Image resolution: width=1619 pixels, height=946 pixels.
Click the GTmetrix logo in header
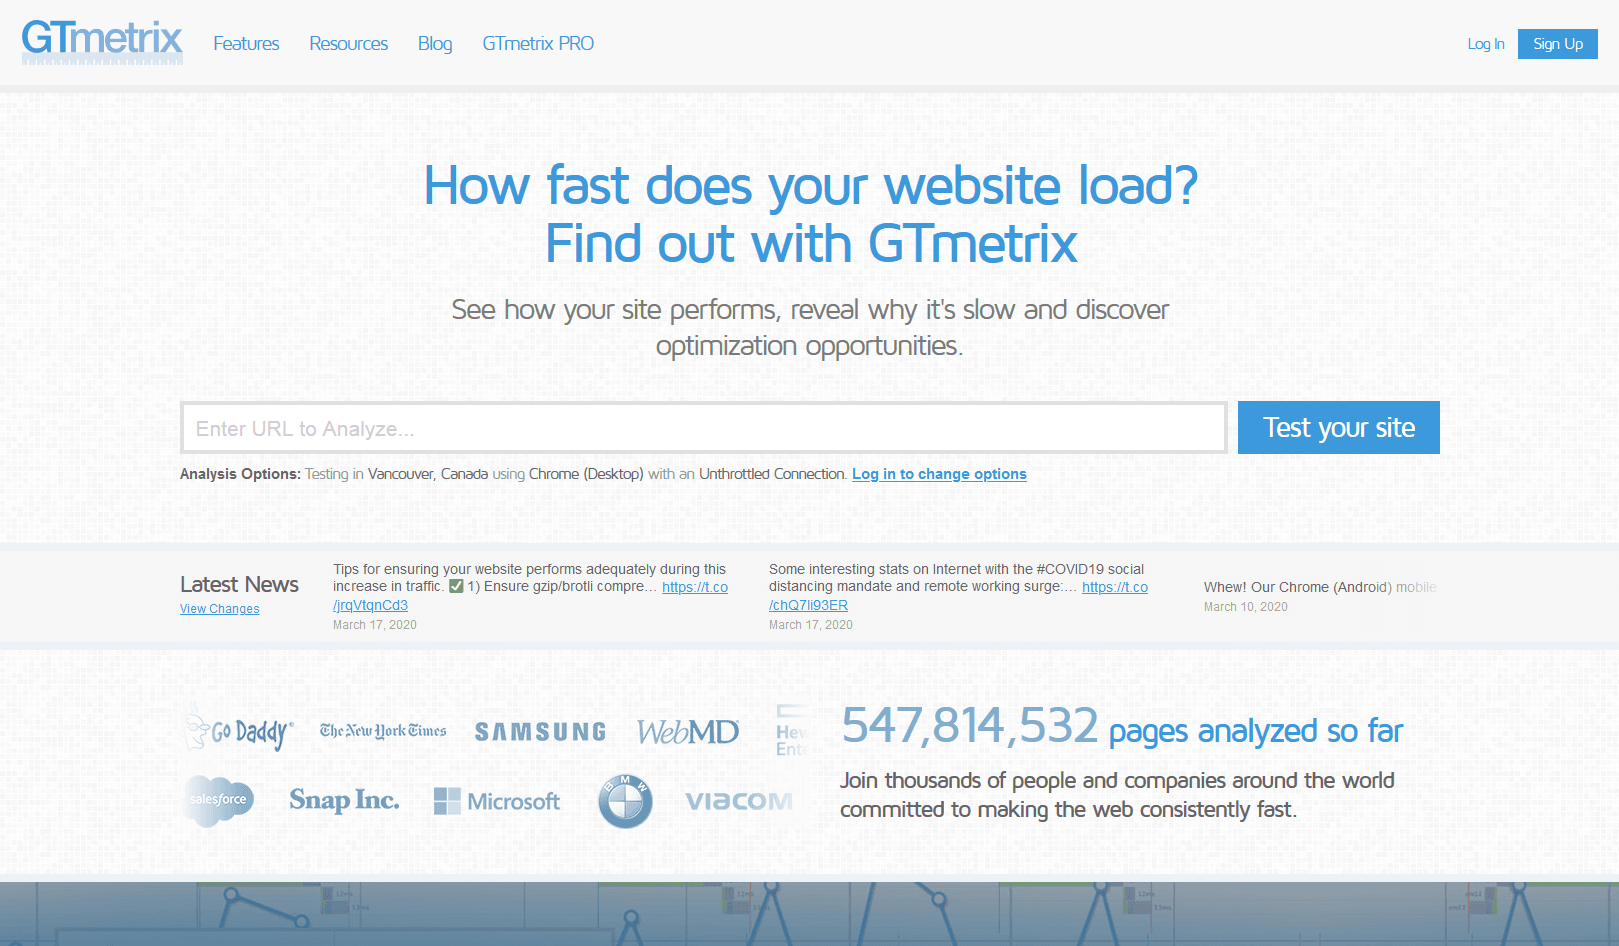(102, 42)
